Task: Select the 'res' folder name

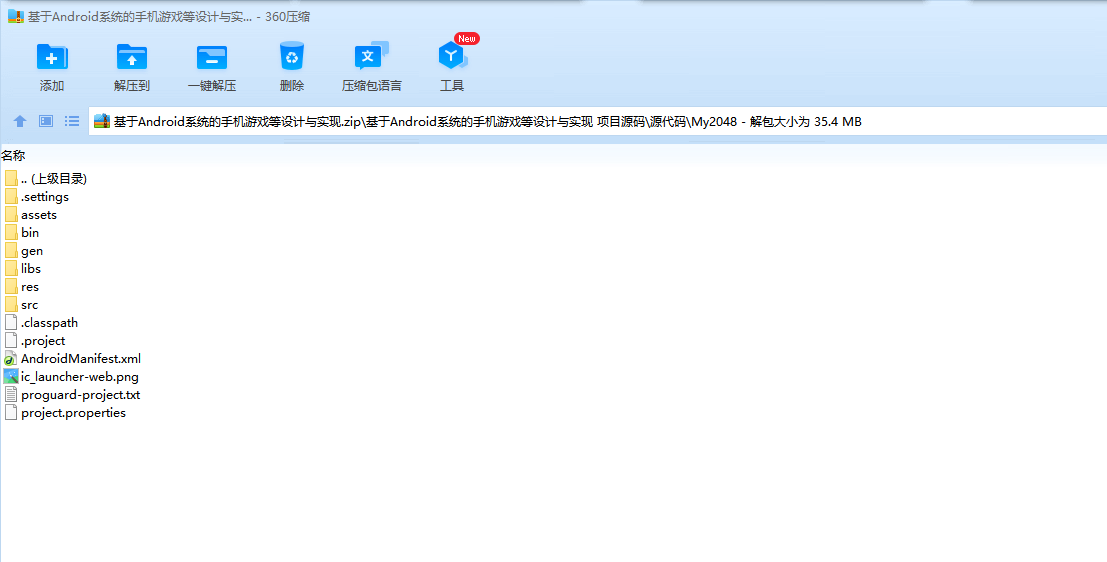Action: tap(30, 287)
